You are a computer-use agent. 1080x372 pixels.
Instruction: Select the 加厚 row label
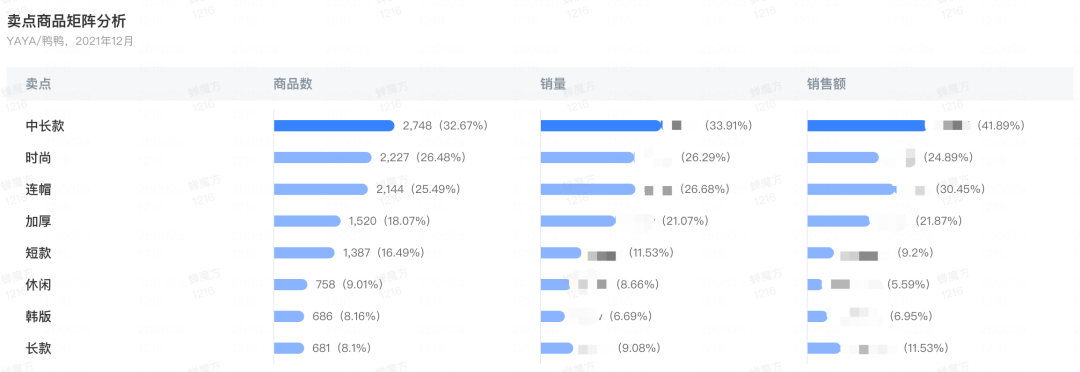(39, 221)
